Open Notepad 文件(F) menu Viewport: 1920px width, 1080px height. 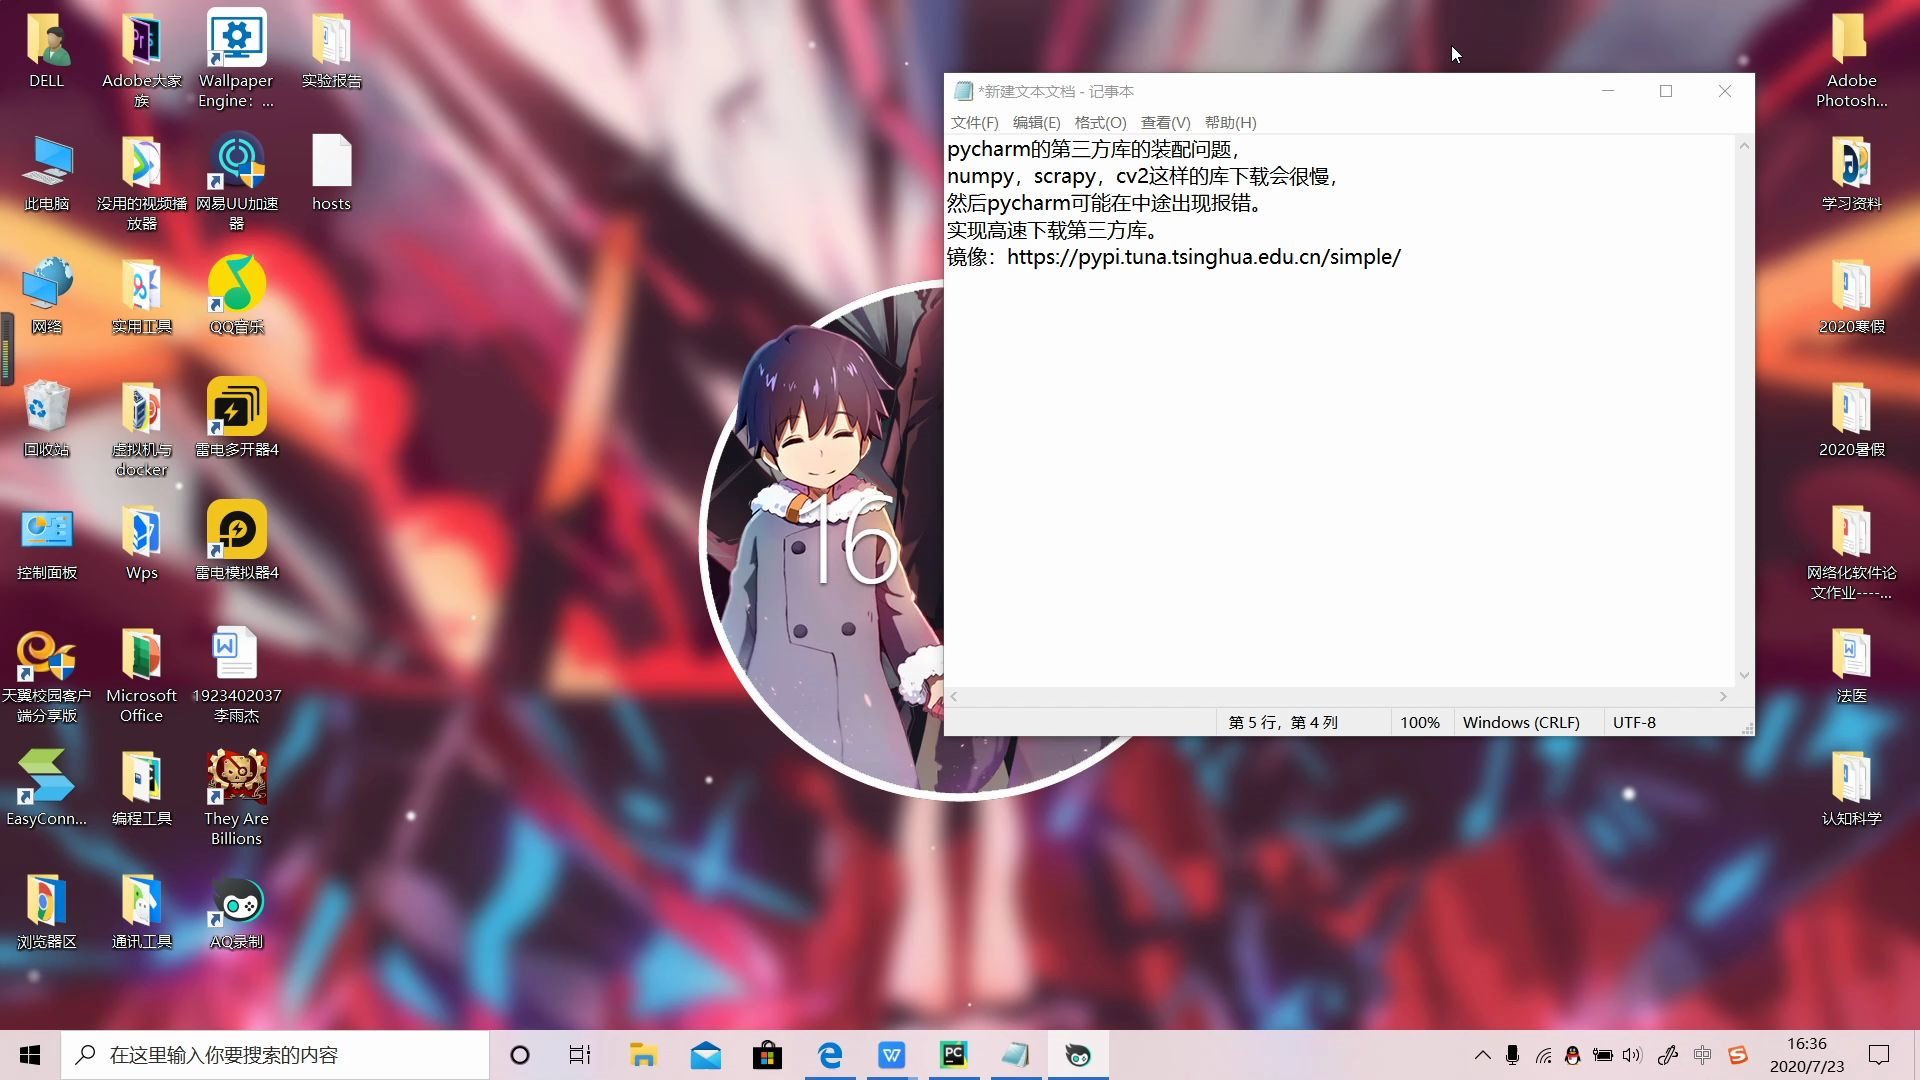[x=974, y=122]
